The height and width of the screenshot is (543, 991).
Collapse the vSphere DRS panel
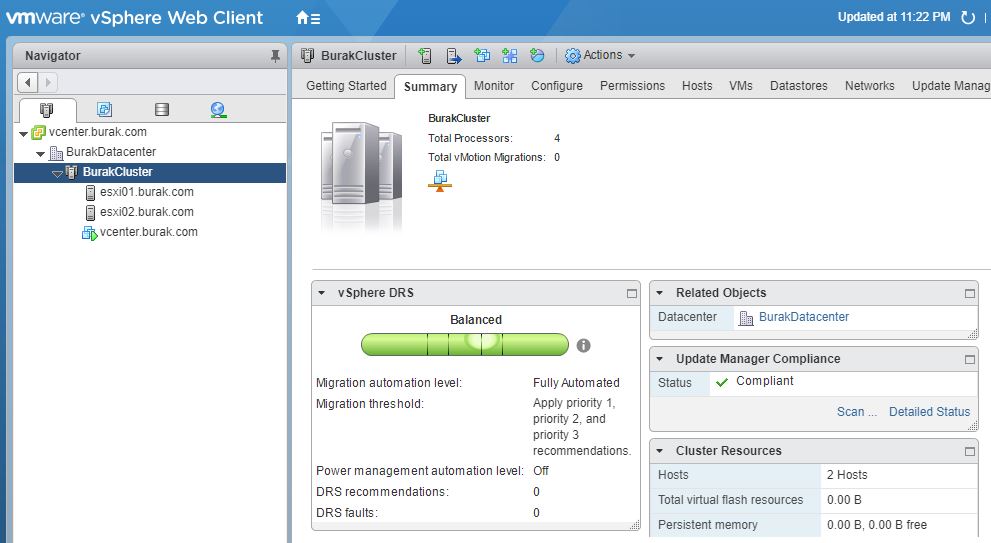coord(322,293)
